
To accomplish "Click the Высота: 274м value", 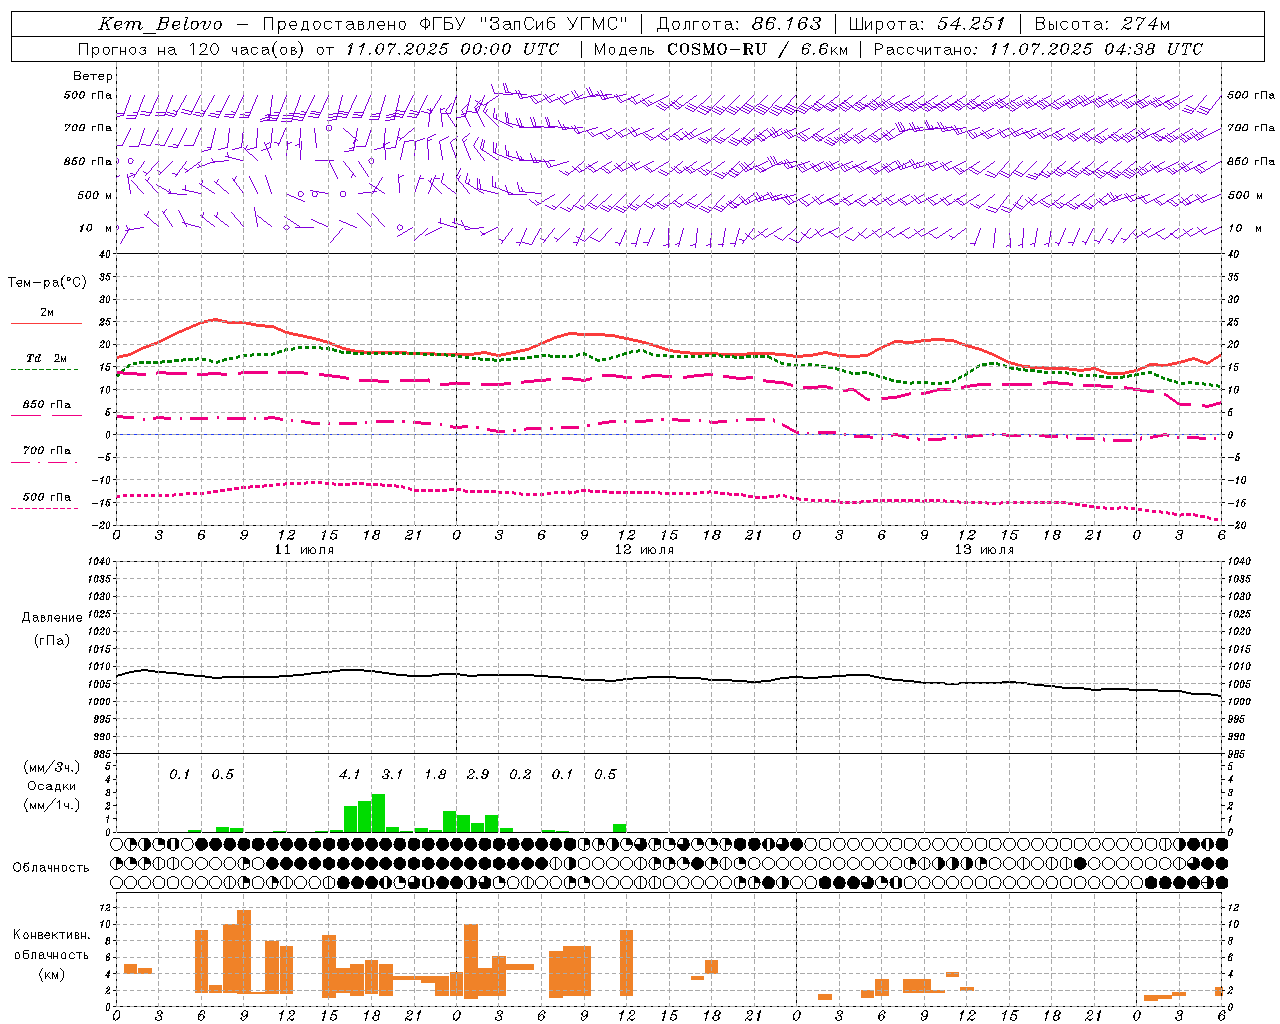I will pos(1102,24).
